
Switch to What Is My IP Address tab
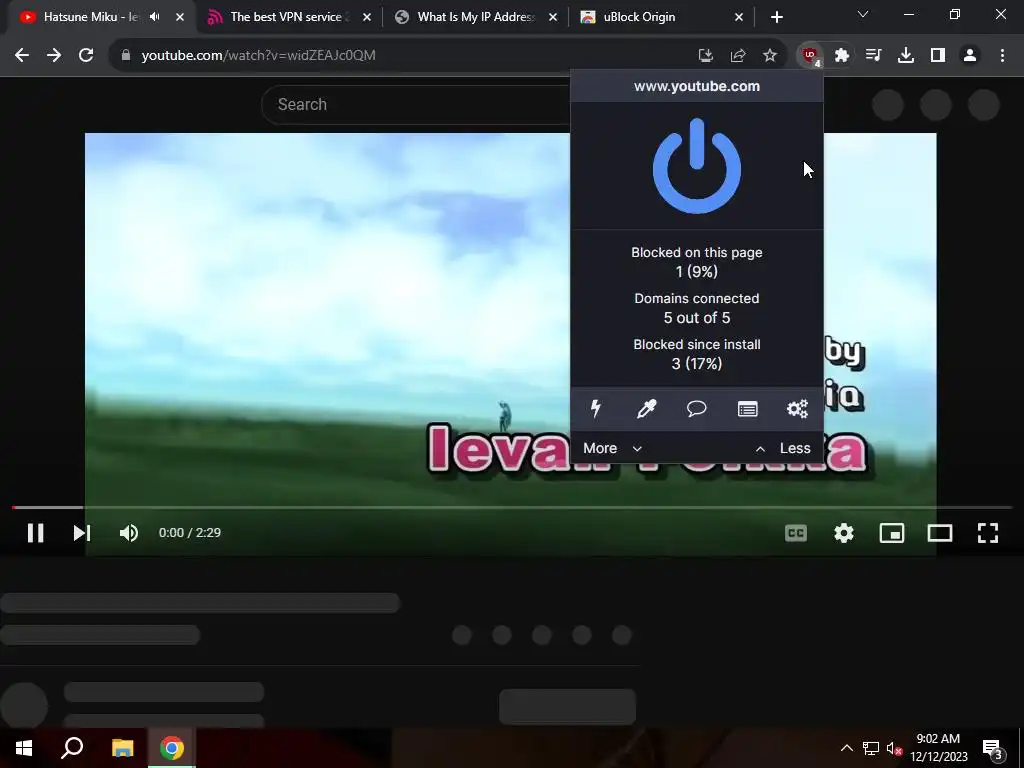pyautogui.click(x=476, y=17)
